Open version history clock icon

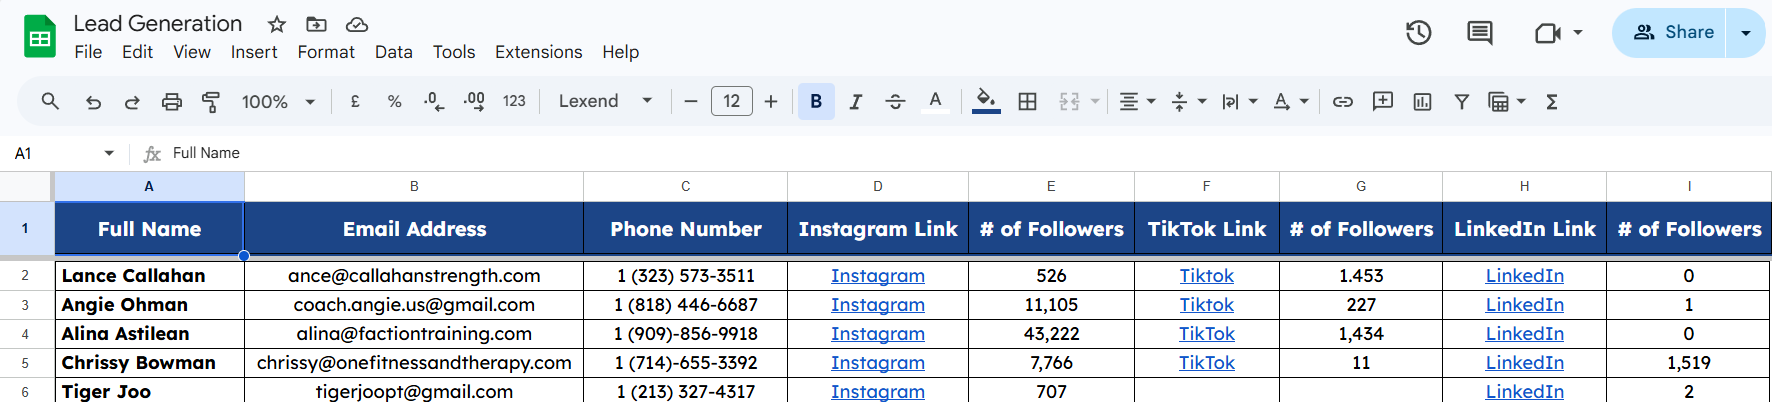1418,33
